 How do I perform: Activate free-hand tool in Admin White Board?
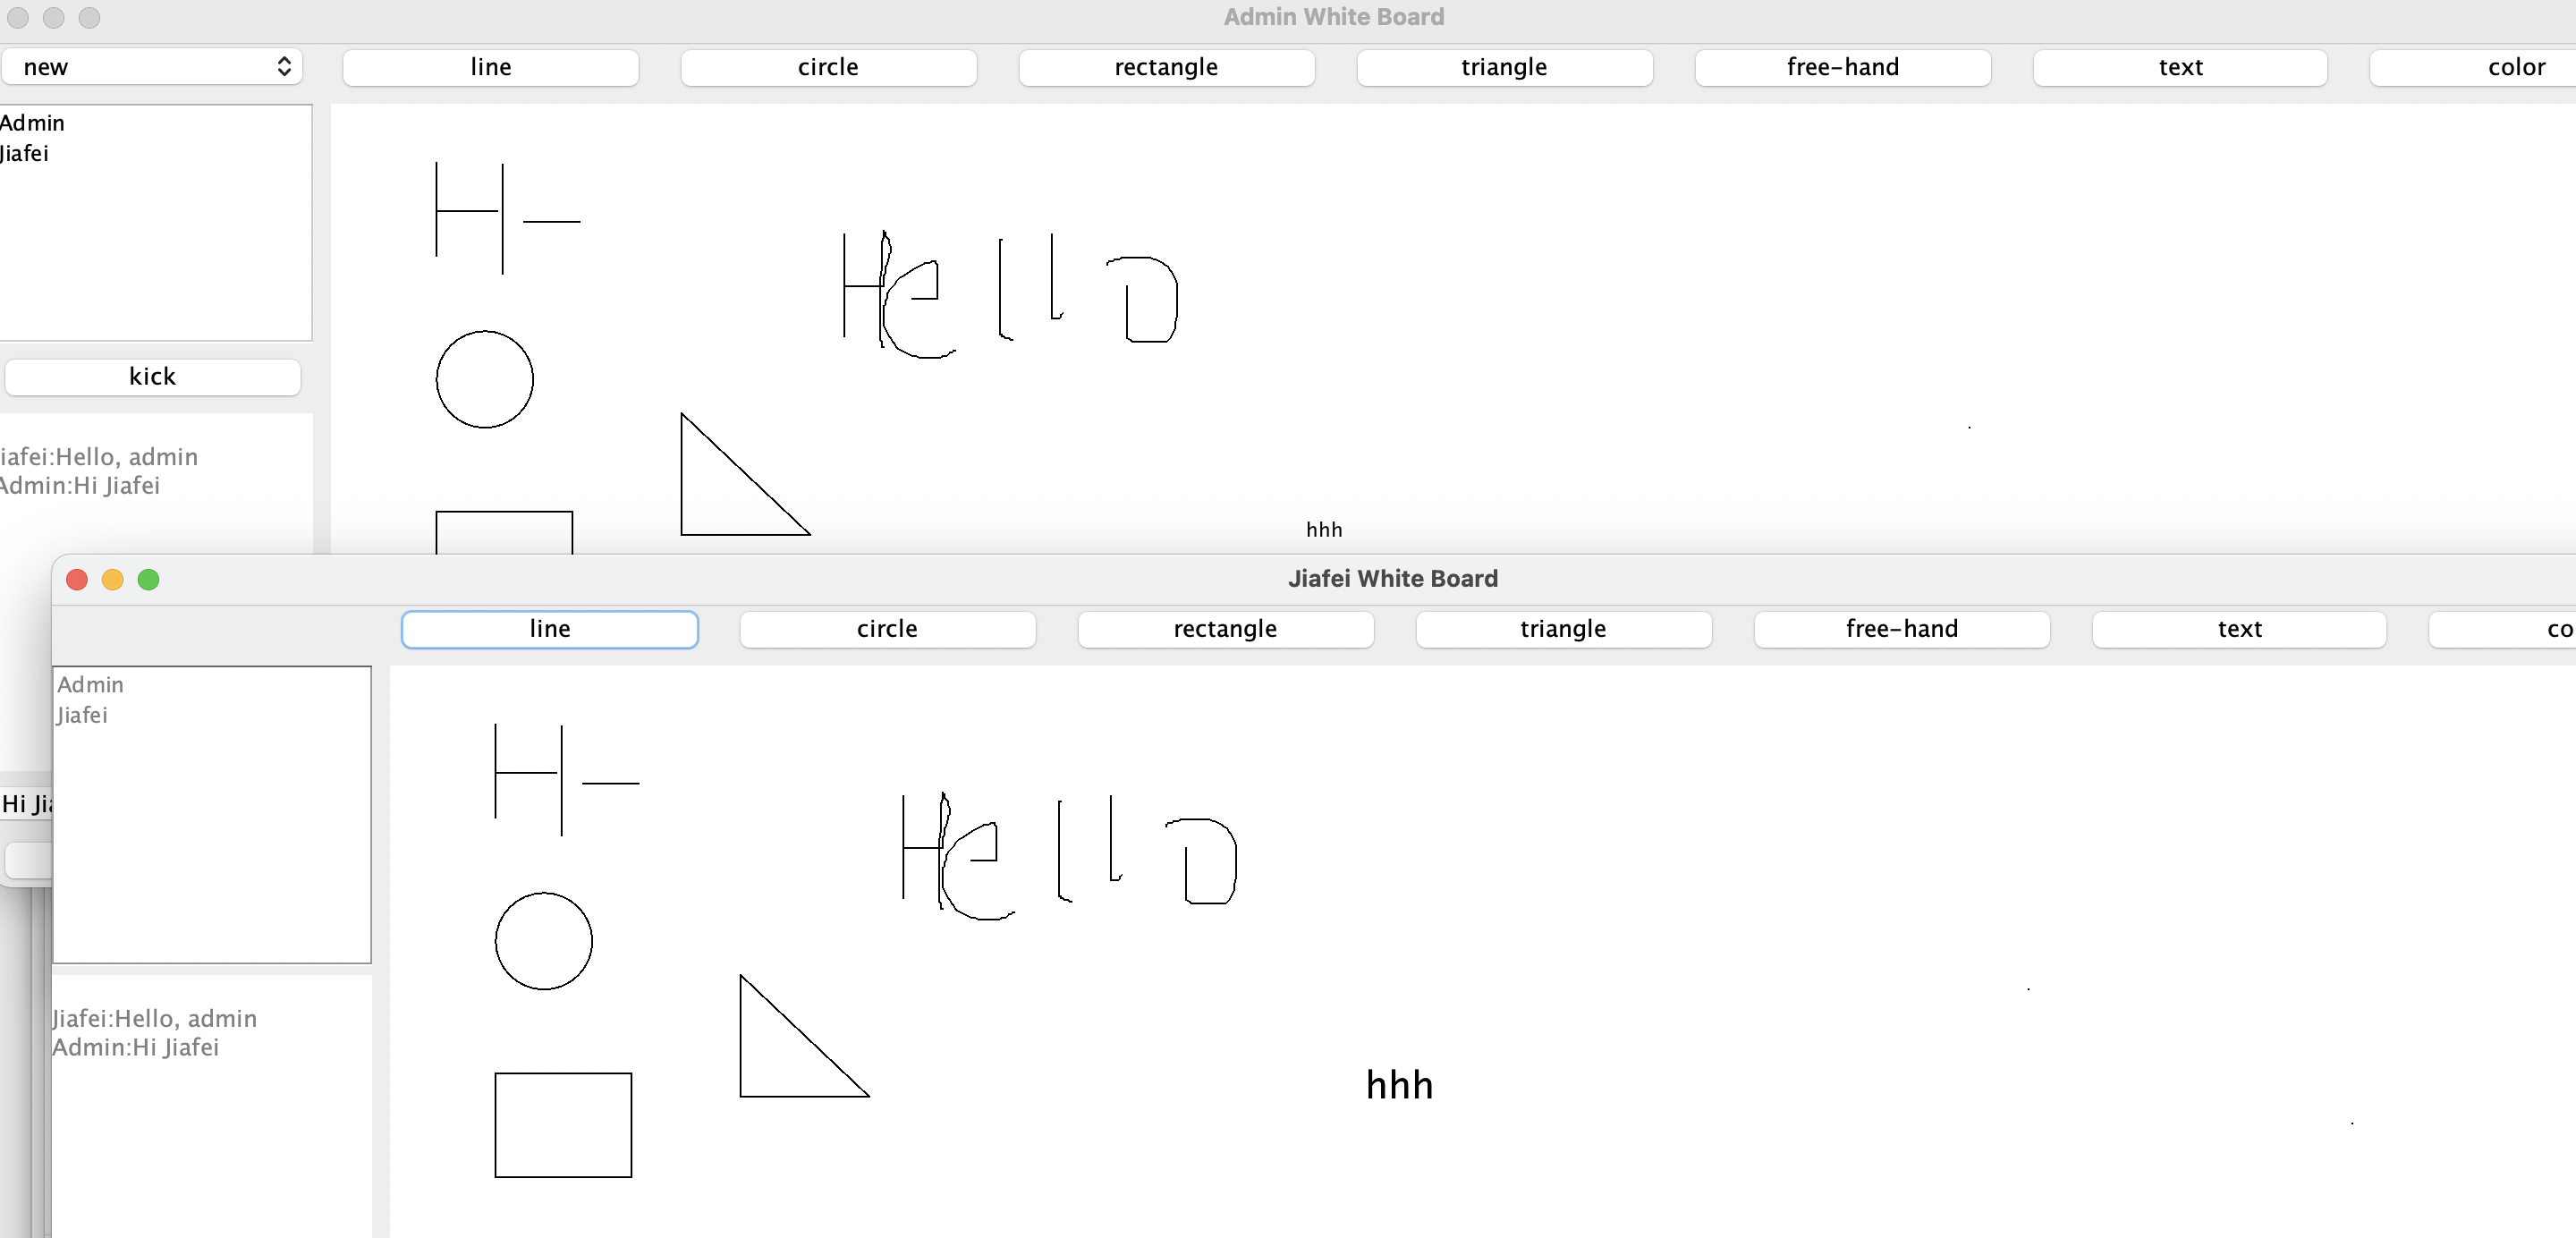coord(1842,67)
